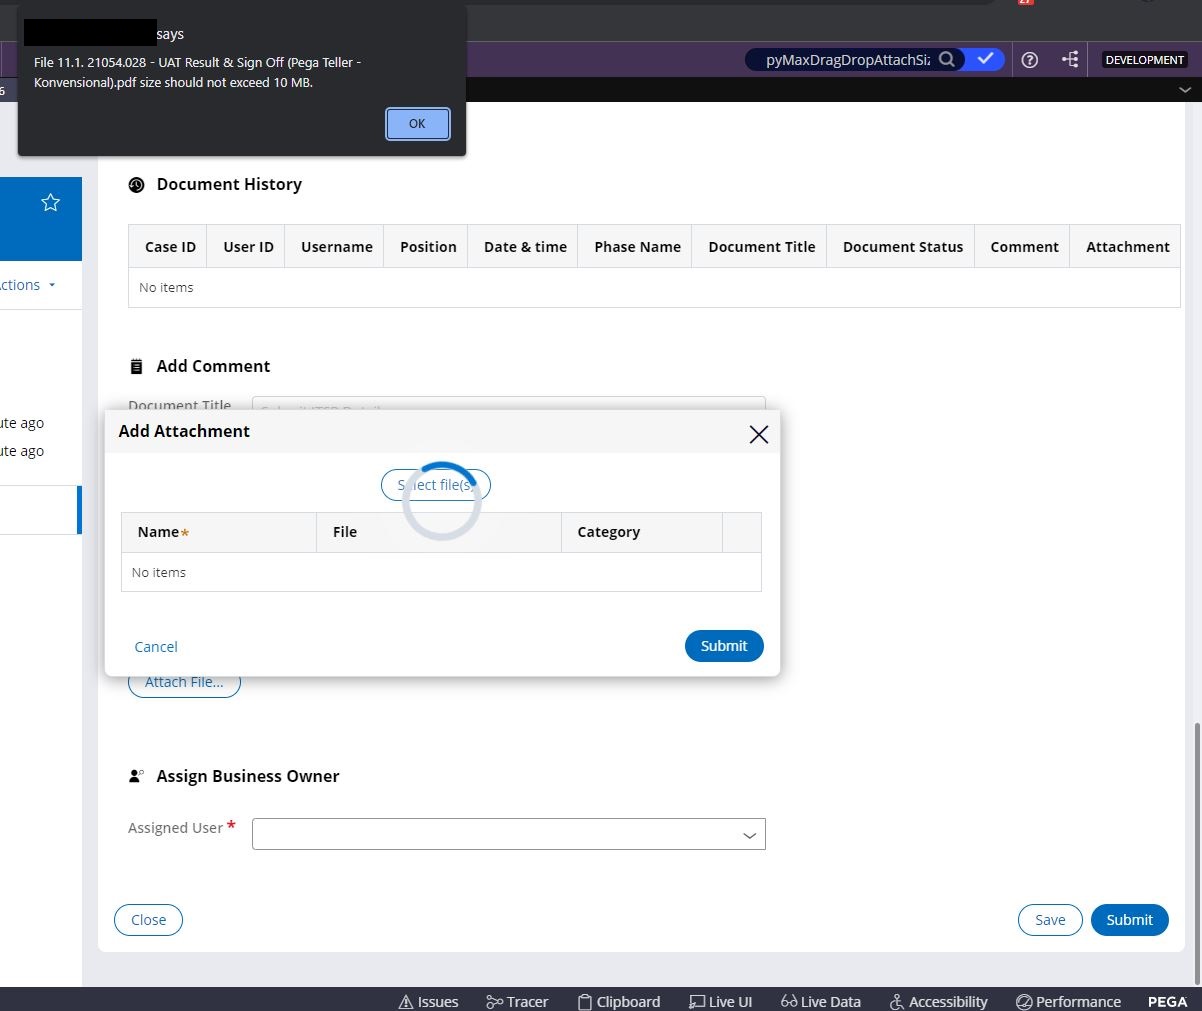
Task: Click the branch structure icon in header
Action: coord(1070,60)
